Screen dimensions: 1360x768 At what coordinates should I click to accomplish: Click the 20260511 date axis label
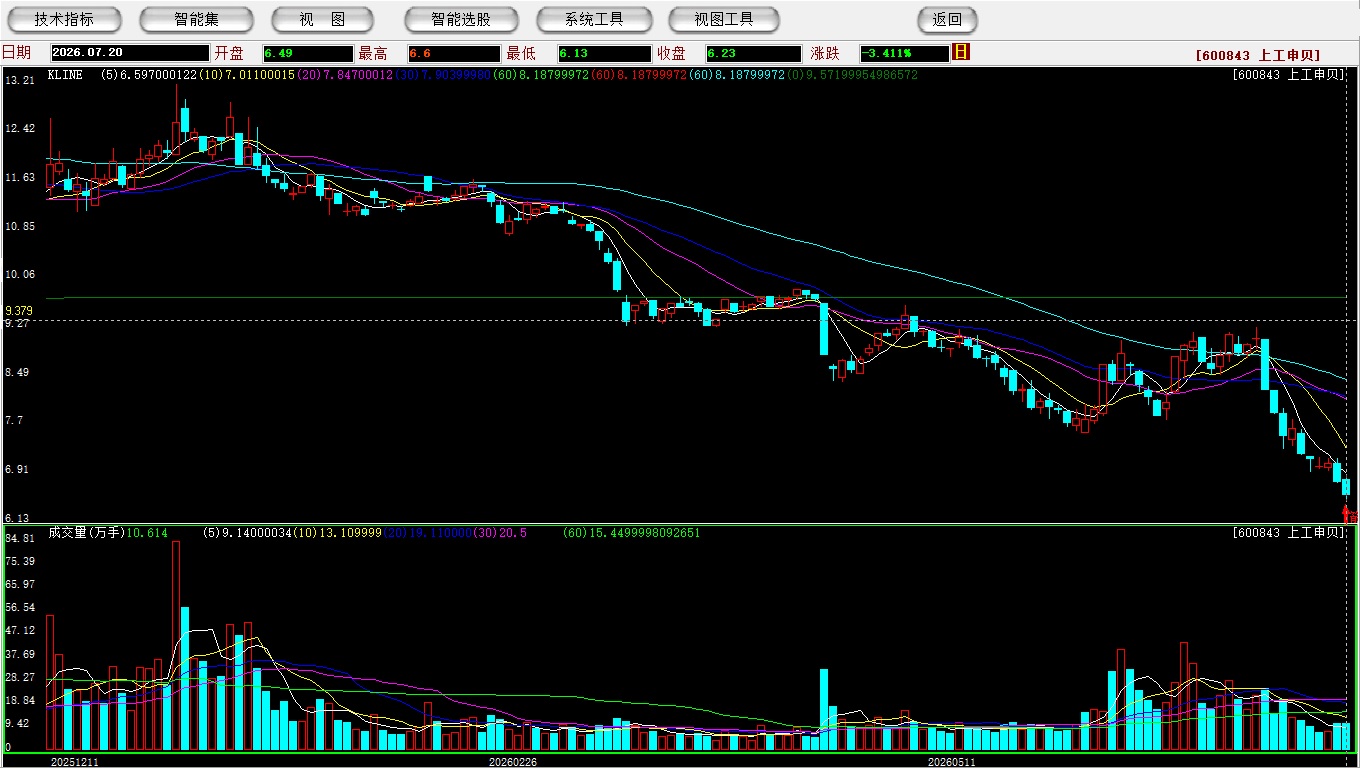click(x=951, y=762)
